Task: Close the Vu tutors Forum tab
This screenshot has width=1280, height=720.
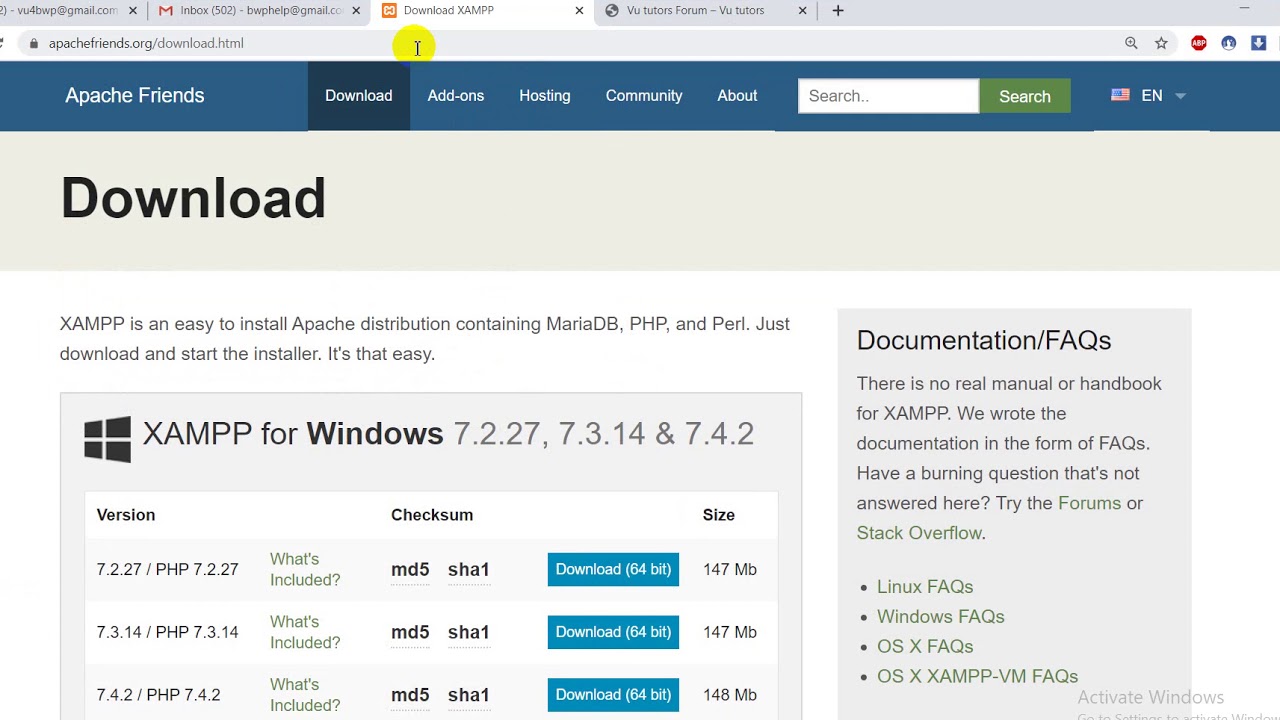Action: (x=802, y=11)
